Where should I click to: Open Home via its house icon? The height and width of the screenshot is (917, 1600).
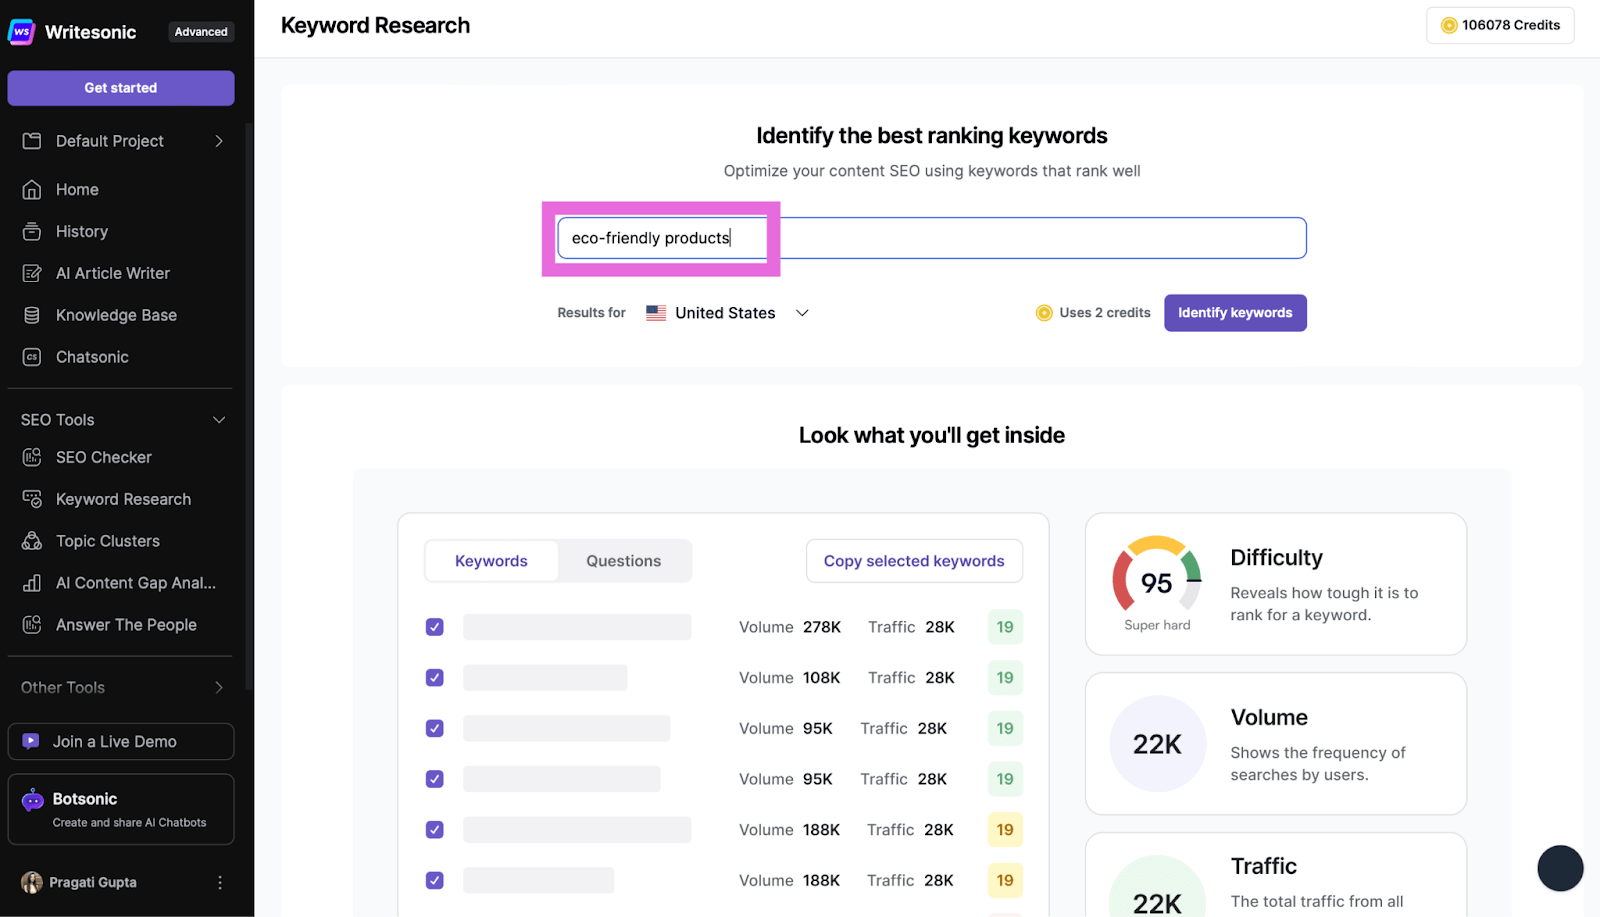coord(32,190)
